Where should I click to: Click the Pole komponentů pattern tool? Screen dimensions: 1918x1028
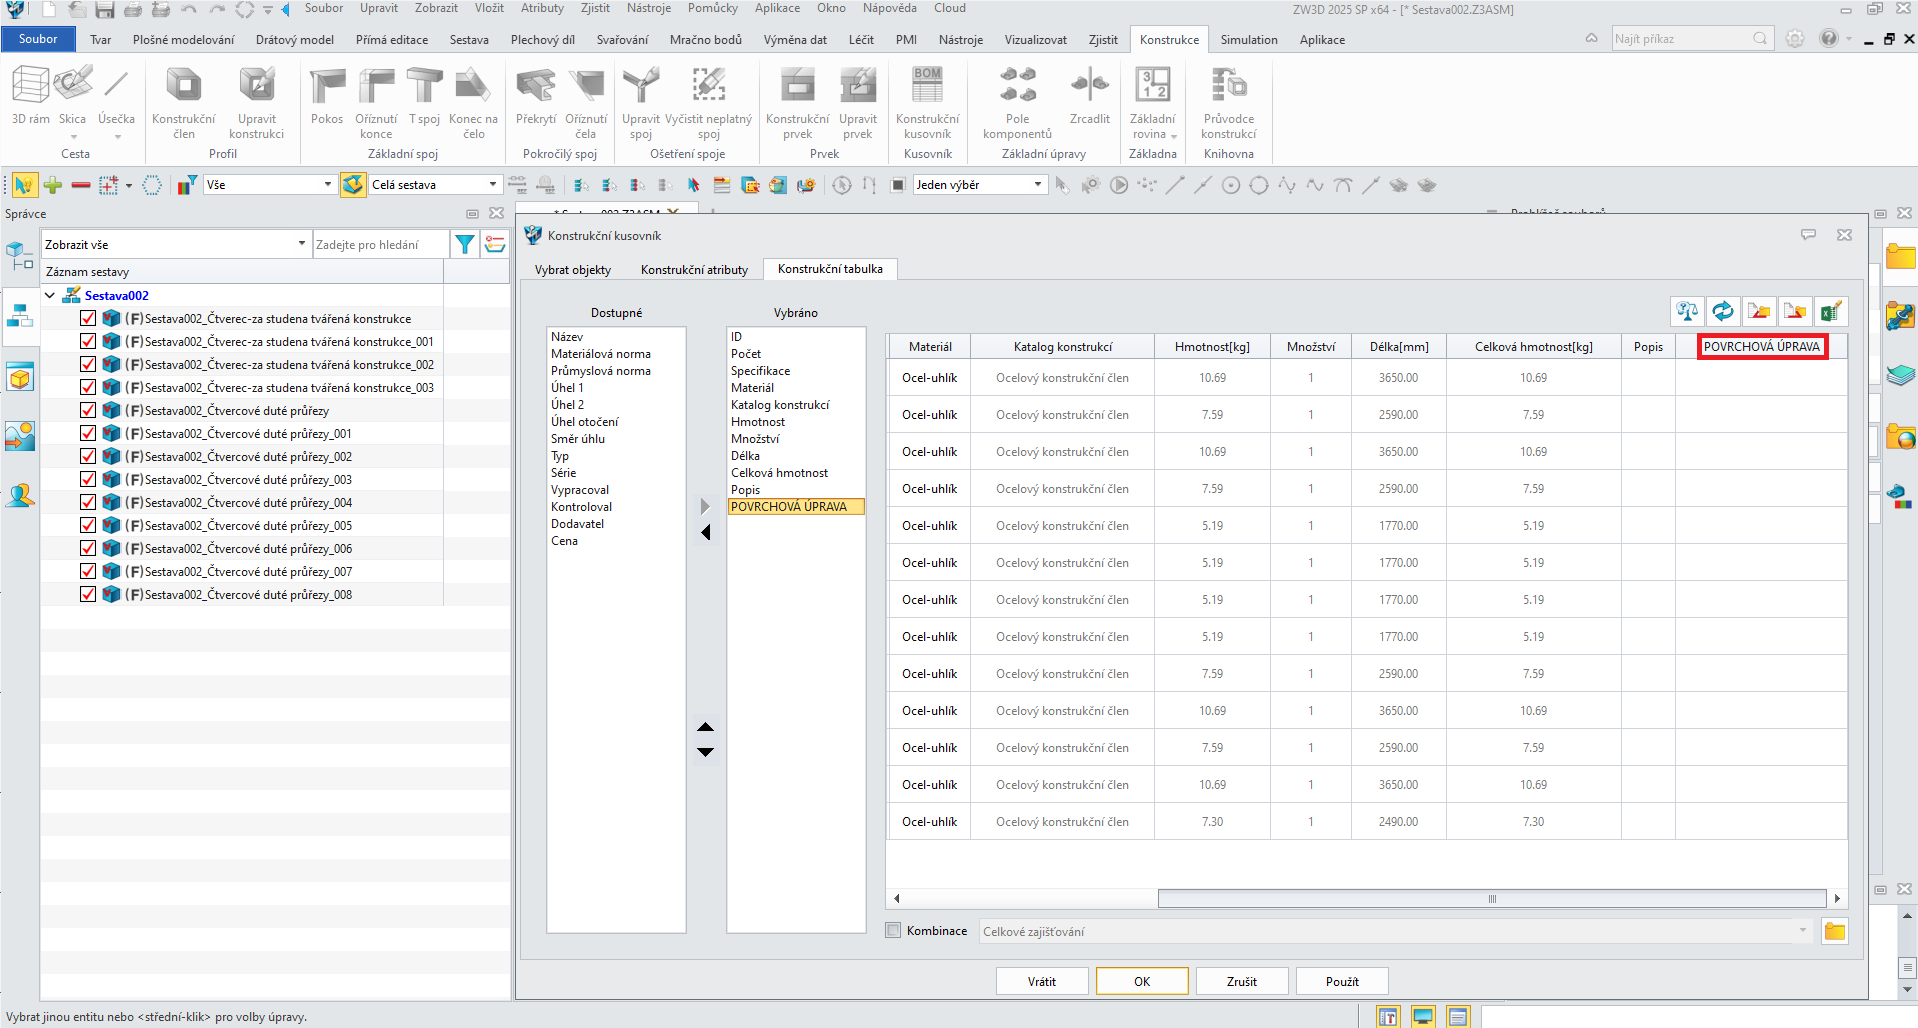1017,103
